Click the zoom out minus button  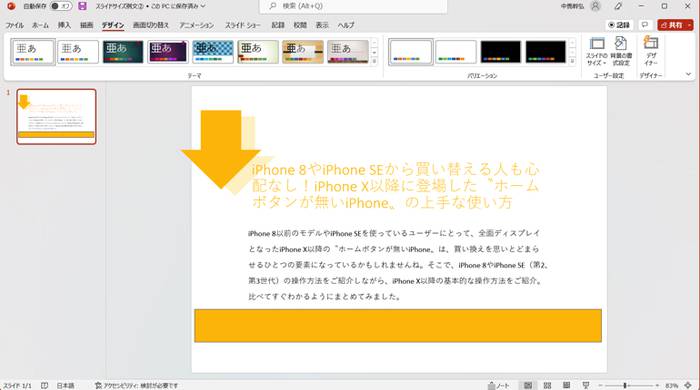tap(600, 386)
